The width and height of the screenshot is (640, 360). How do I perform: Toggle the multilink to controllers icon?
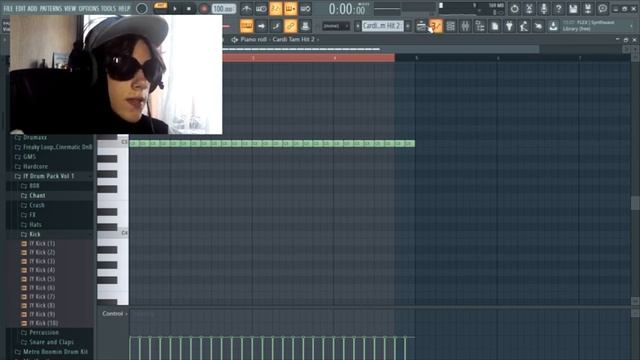290,26
